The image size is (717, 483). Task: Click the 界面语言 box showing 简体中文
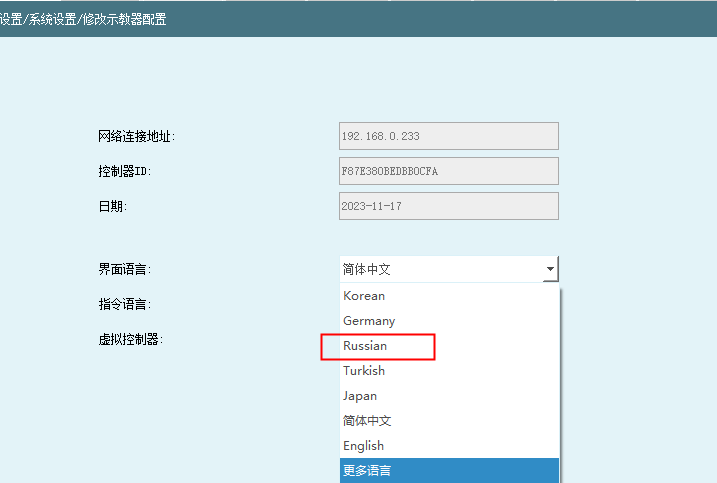point(440,269)
